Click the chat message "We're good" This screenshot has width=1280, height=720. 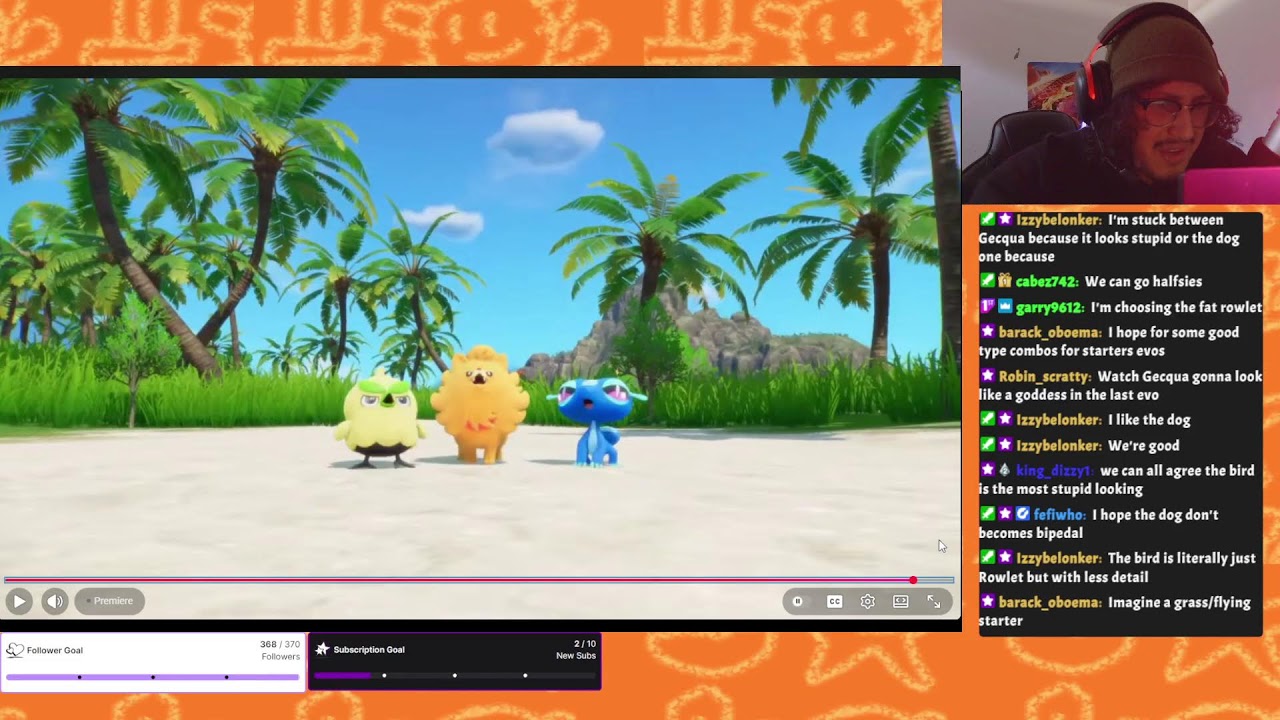pos(1143,446)
